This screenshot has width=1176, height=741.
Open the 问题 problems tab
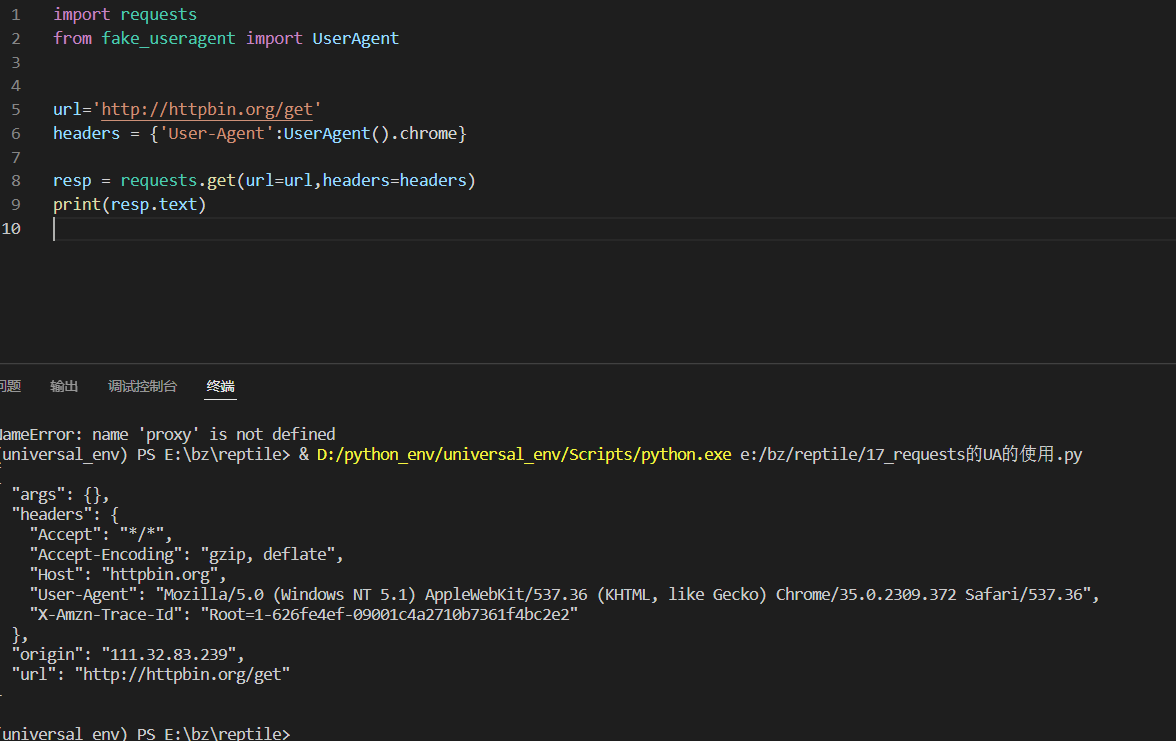pyautogui.click(x=10, y=386)
